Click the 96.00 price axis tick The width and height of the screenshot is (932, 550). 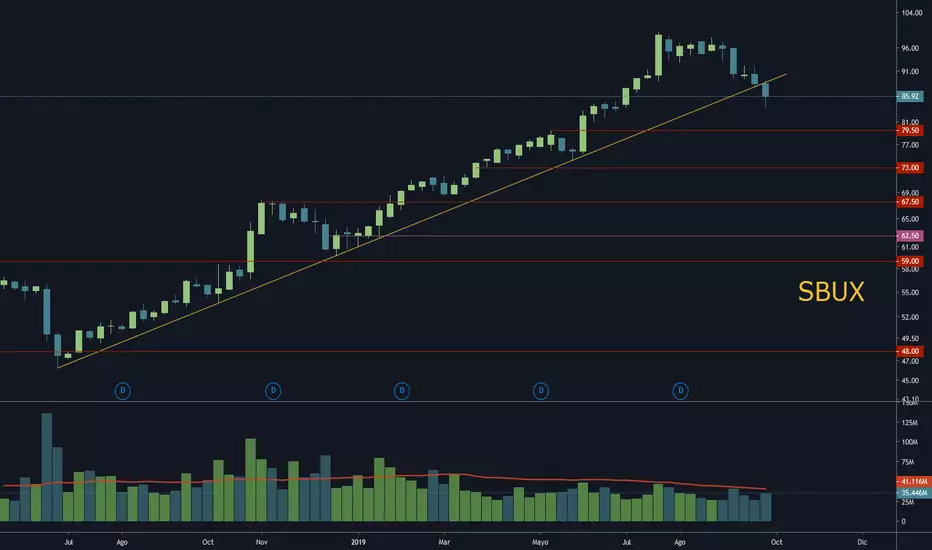tap(910, 48)
